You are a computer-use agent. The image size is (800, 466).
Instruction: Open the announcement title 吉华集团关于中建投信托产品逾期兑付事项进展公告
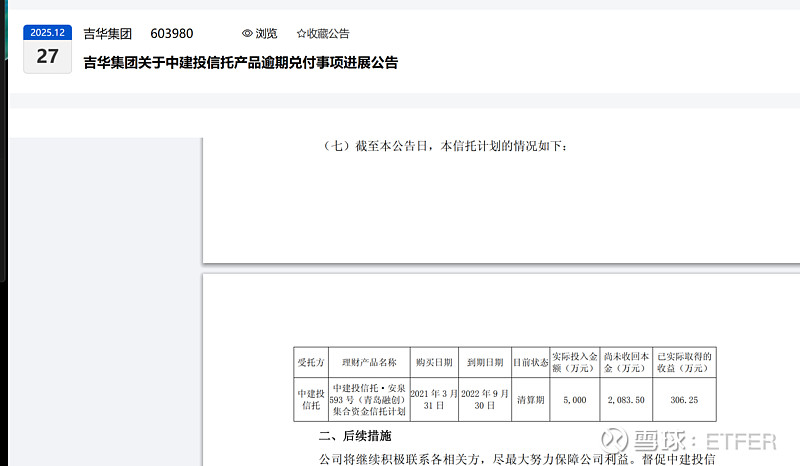coord(241,63)
